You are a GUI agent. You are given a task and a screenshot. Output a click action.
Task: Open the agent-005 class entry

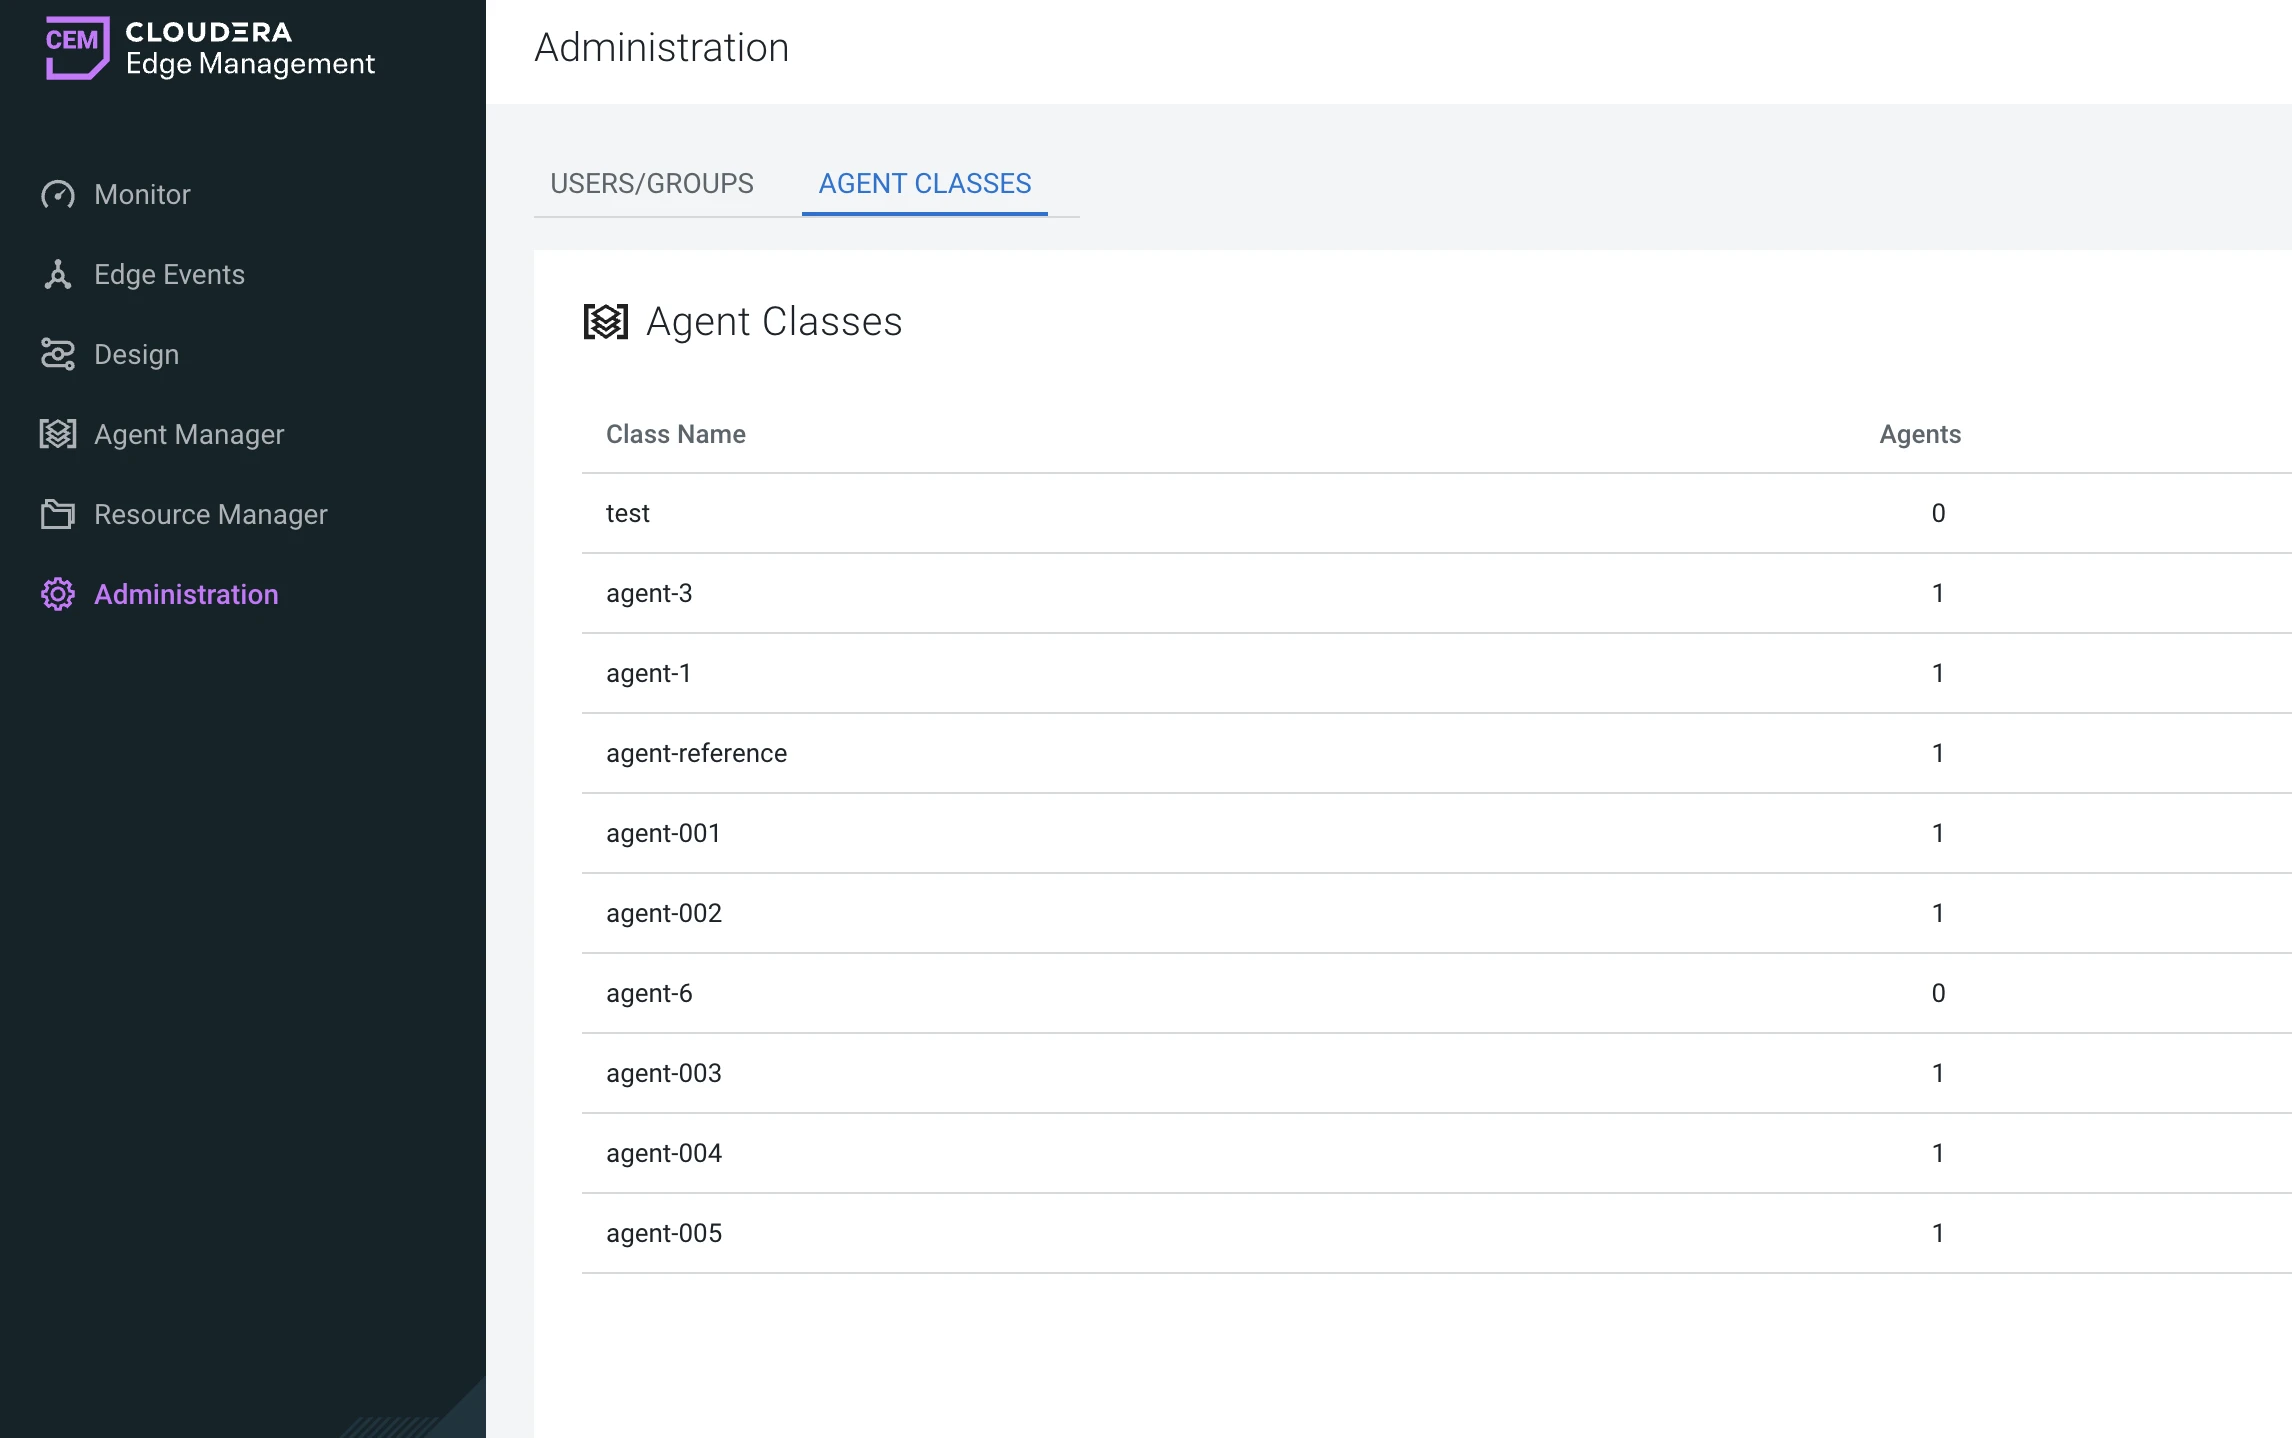point(663,1233)
